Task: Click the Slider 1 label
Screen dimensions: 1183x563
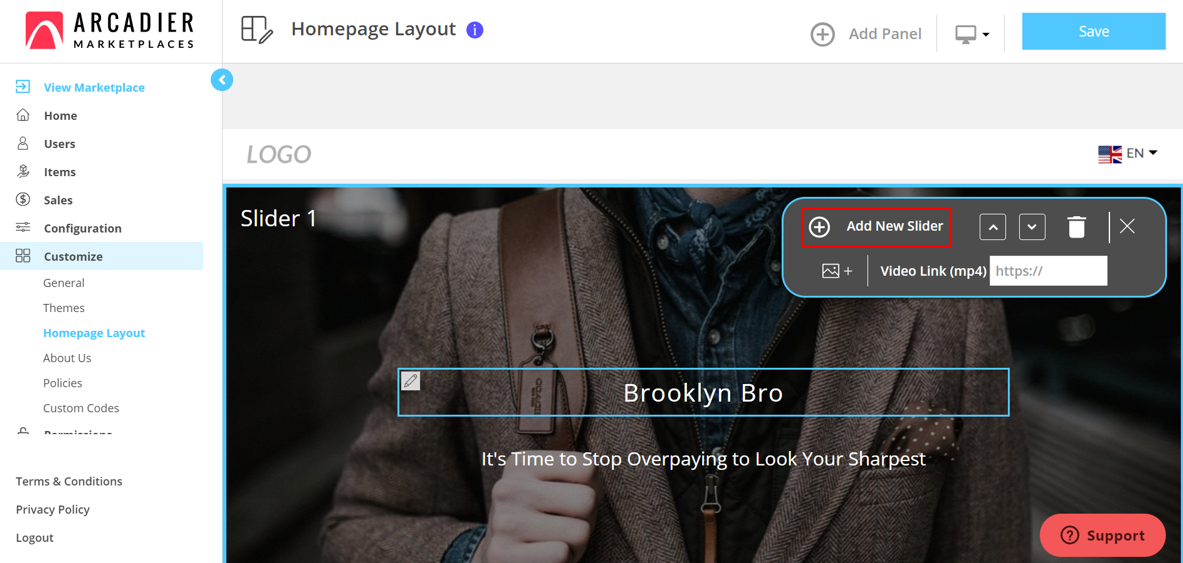Action: (x=278, y=218)
